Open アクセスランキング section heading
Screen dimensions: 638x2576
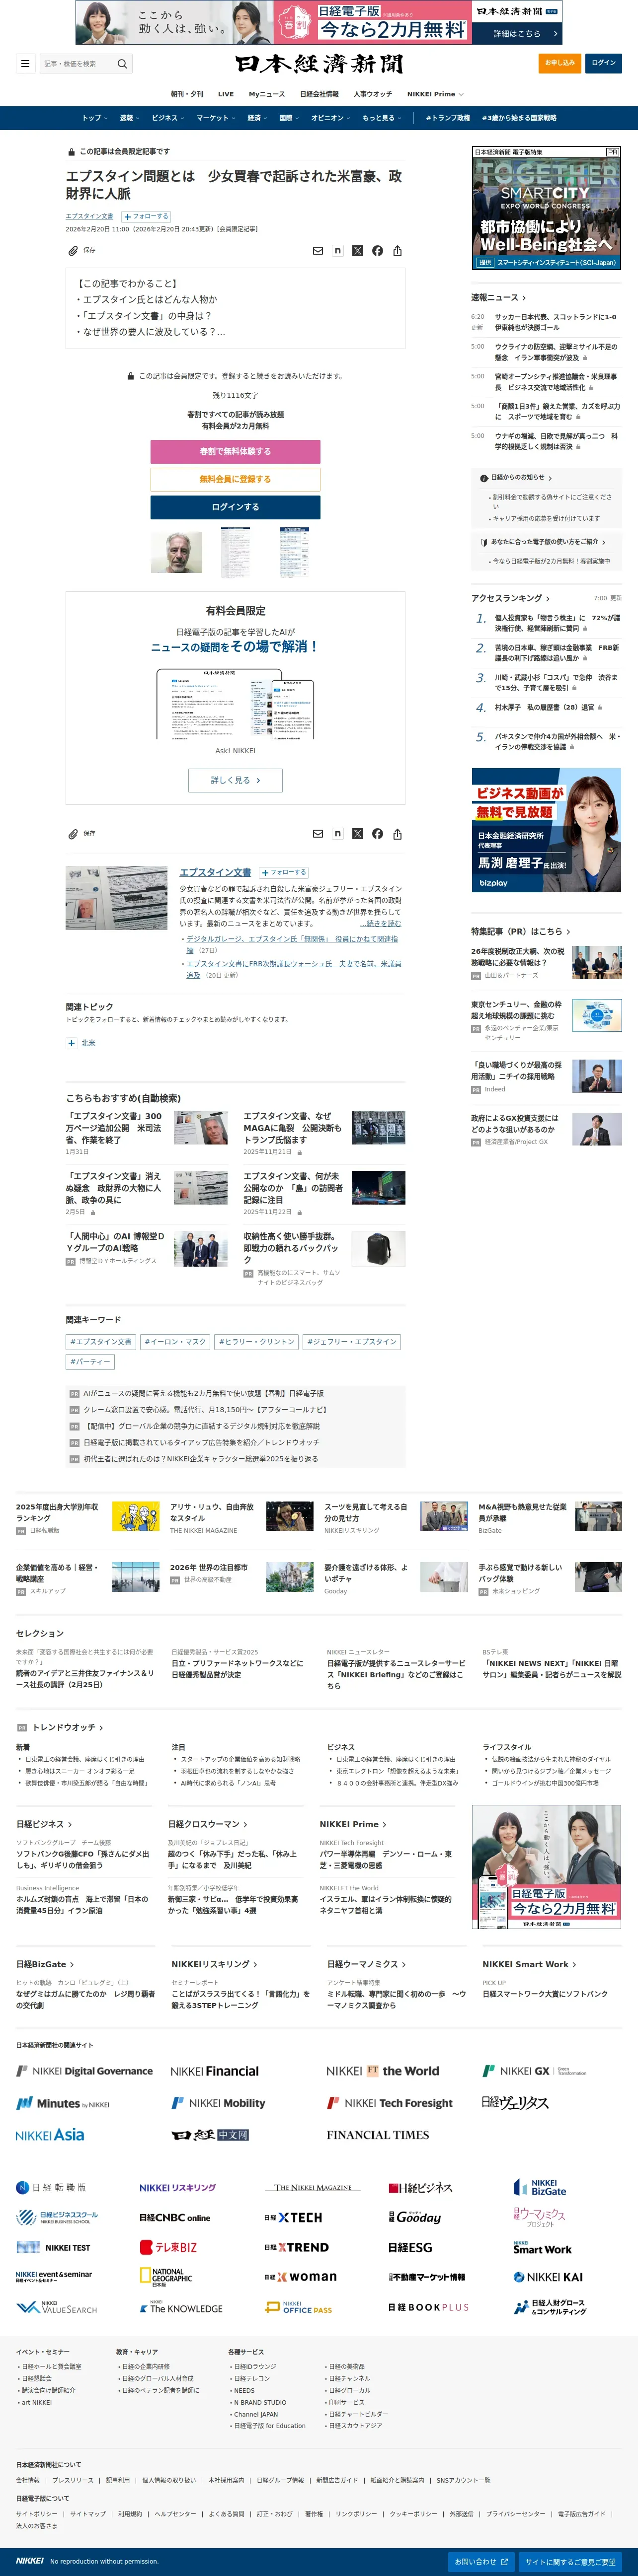point(511,598)
